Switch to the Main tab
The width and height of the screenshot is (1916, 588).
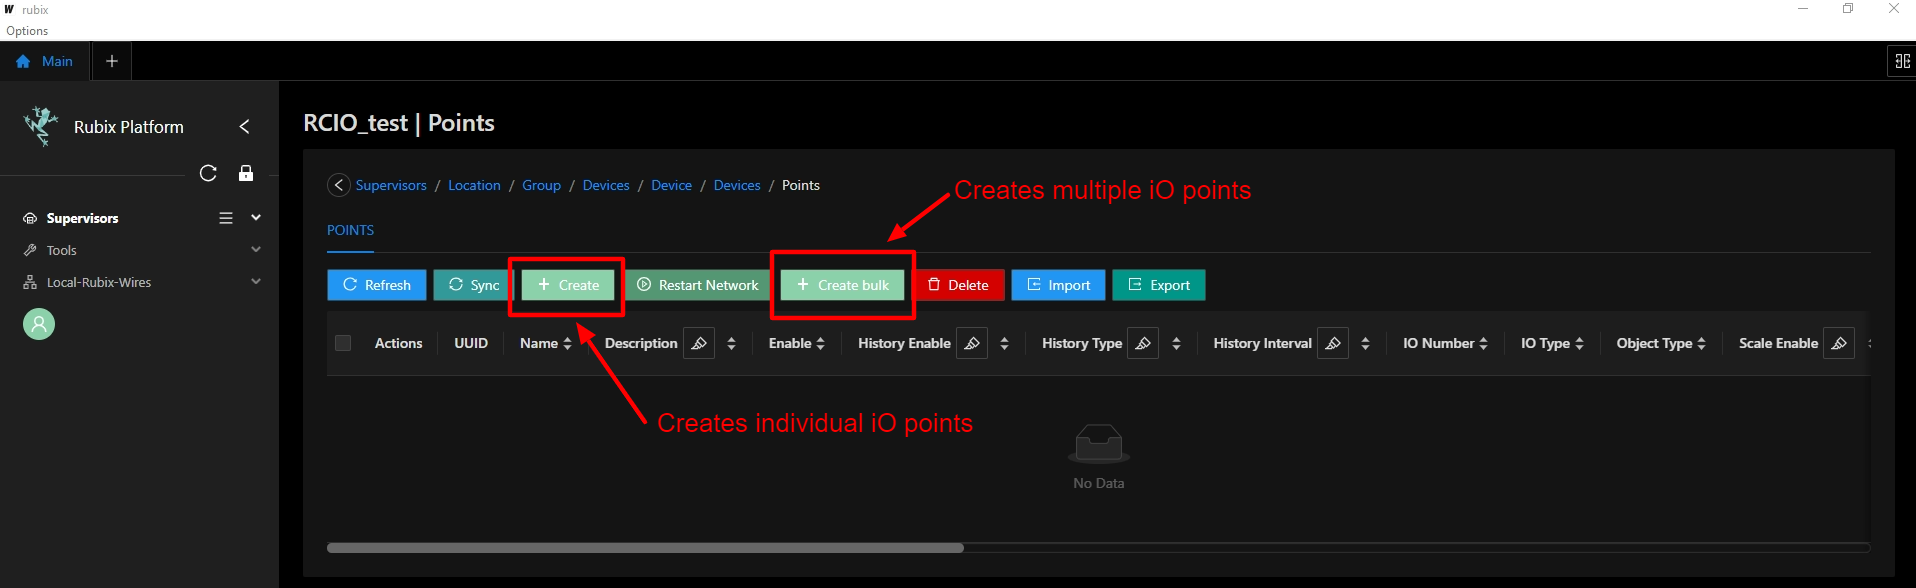click(x=45, y=61)
